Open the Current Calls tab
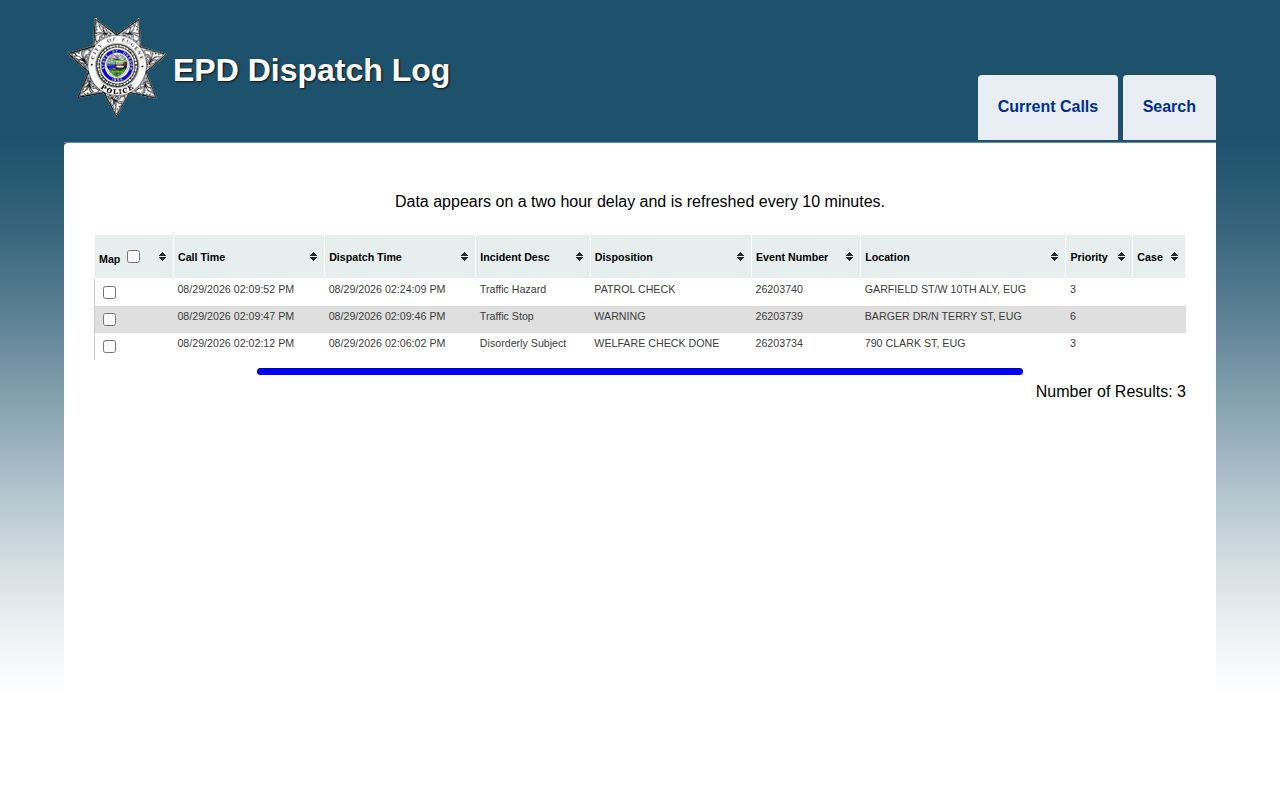Image resolution: width=1280 pixels, height=800 pixels. tap(1048, 107)
